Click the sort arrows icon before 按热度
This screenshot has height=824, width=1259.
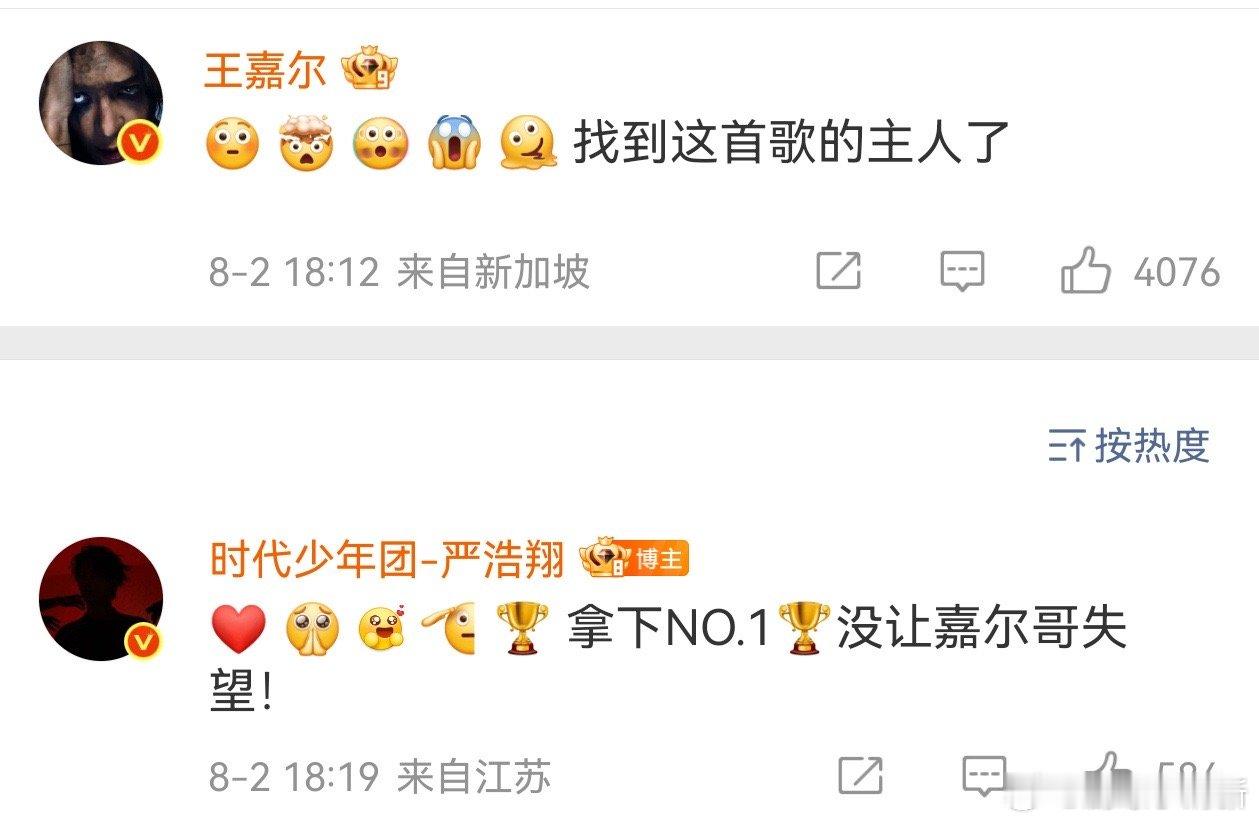pyautogui.click(x=1067, y=446)
